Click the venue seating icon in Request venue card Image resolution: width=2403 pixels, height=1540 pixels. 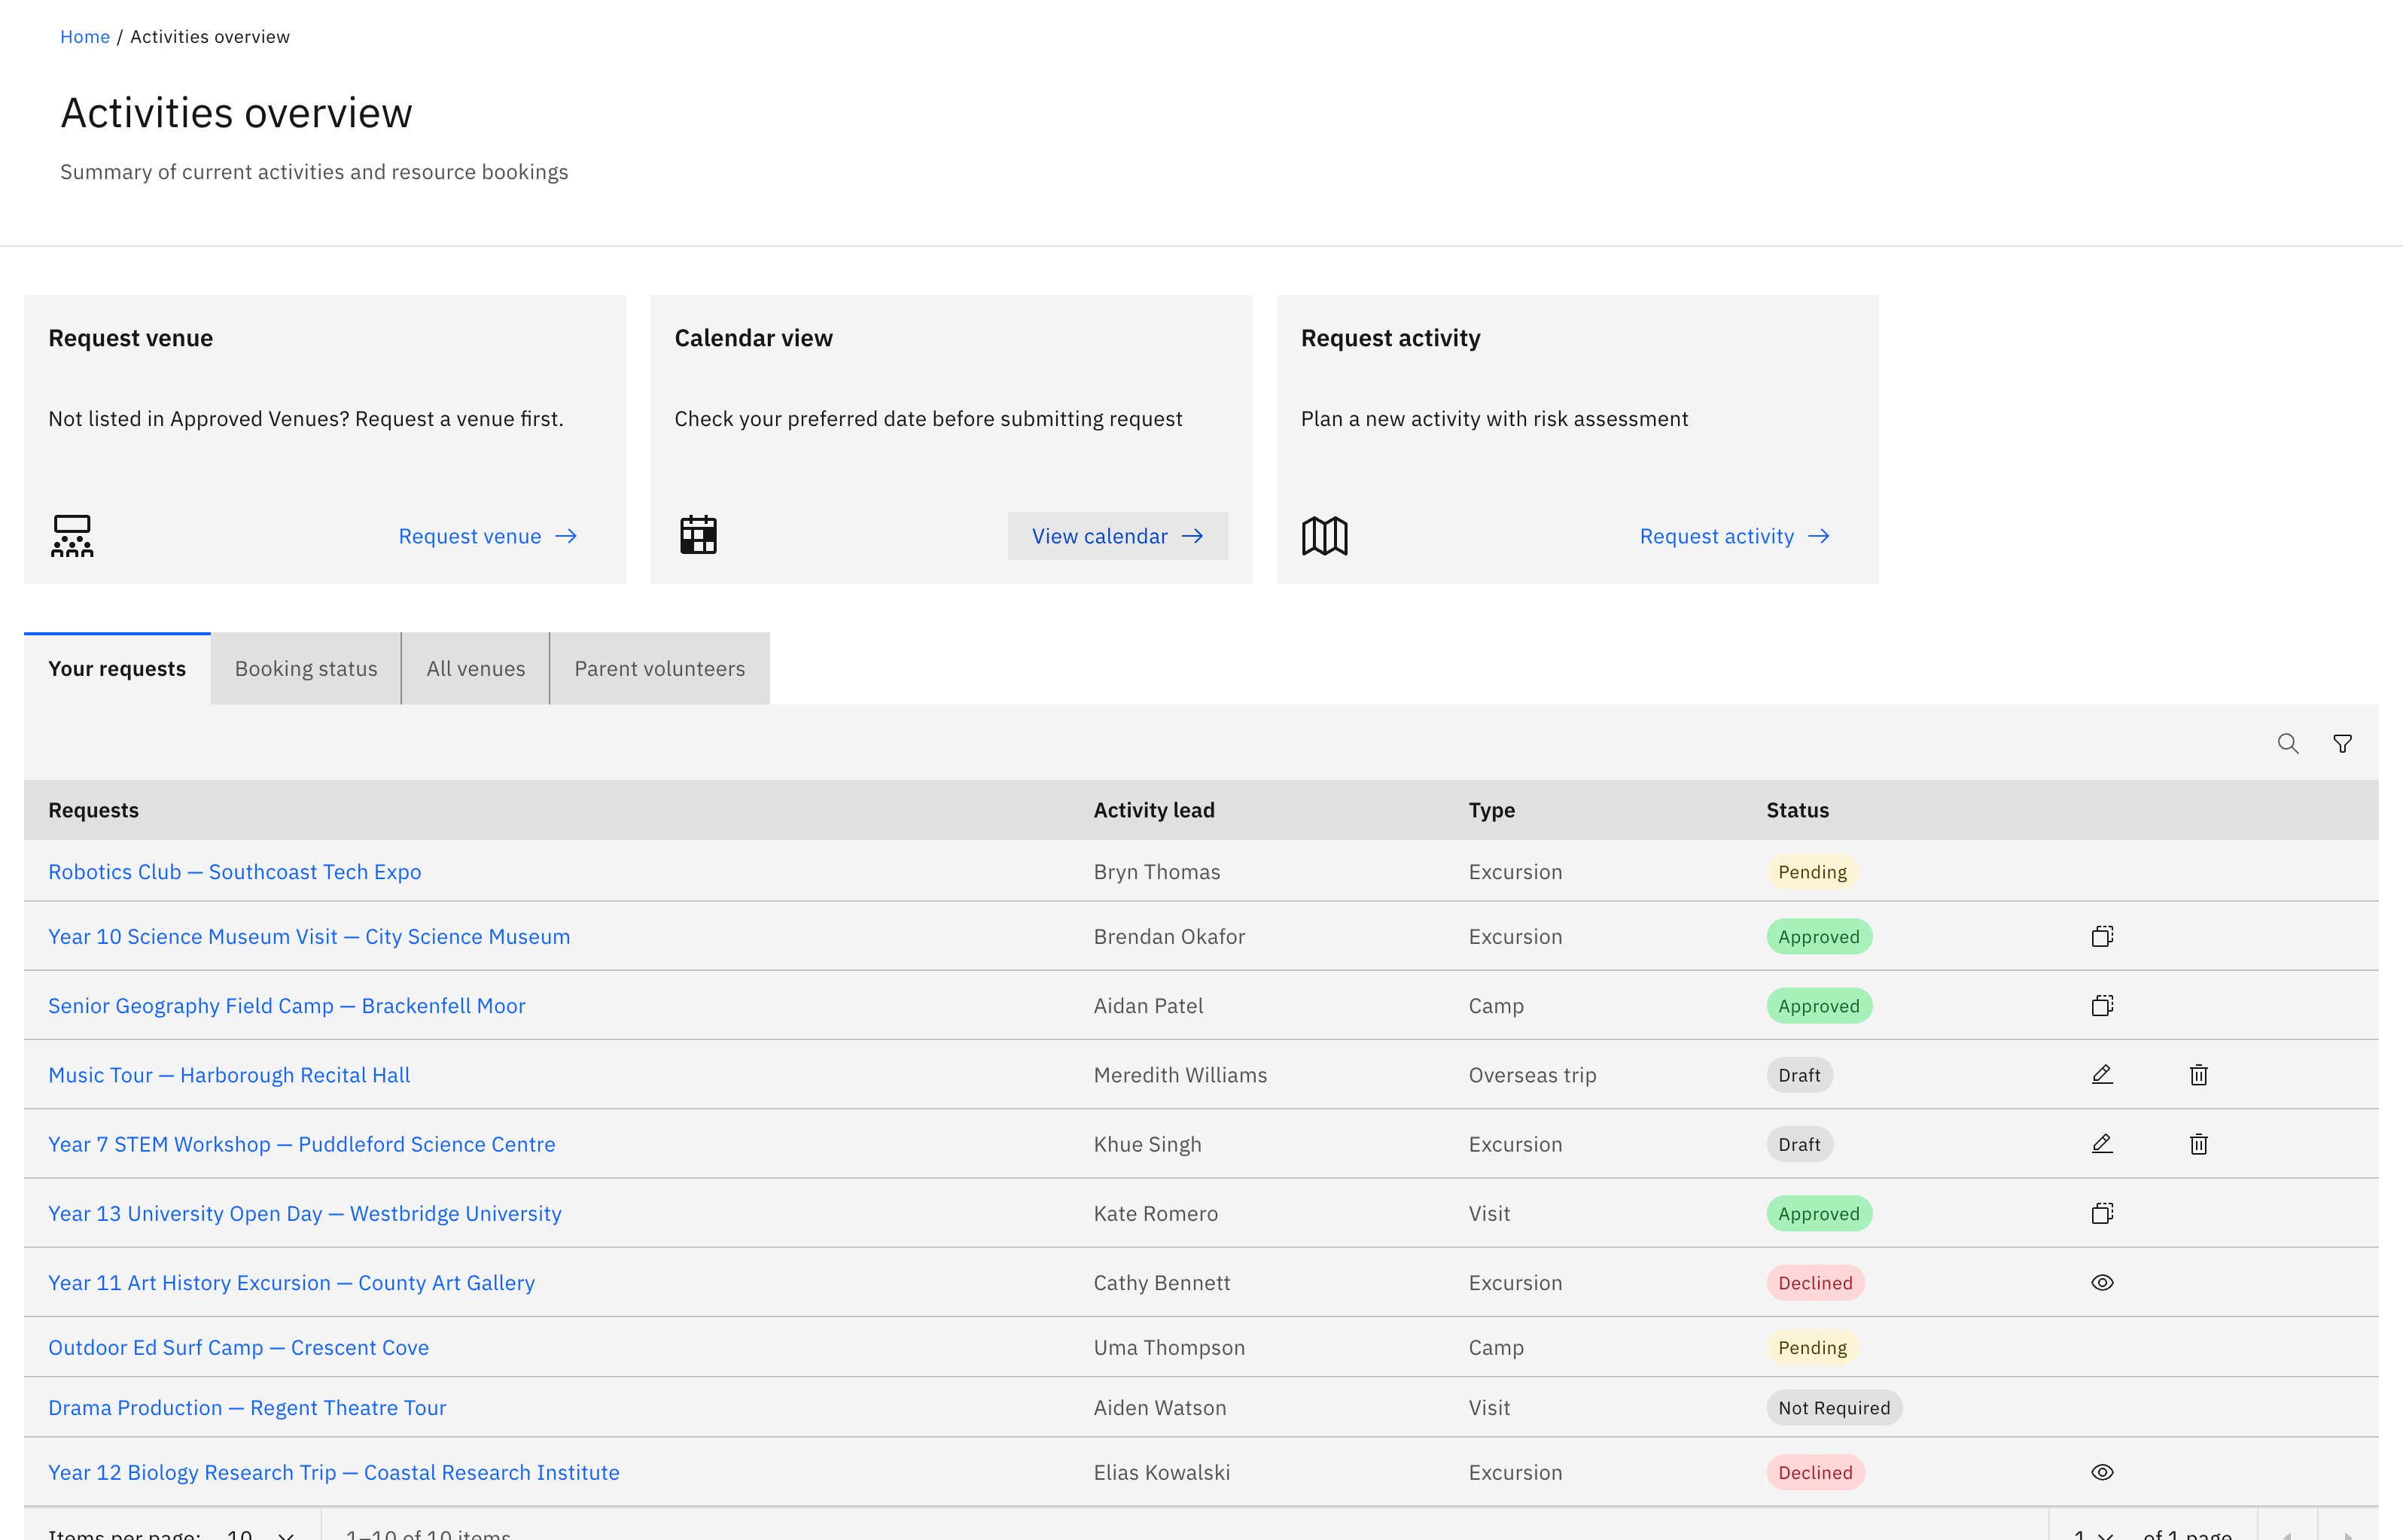coord(72,536)
